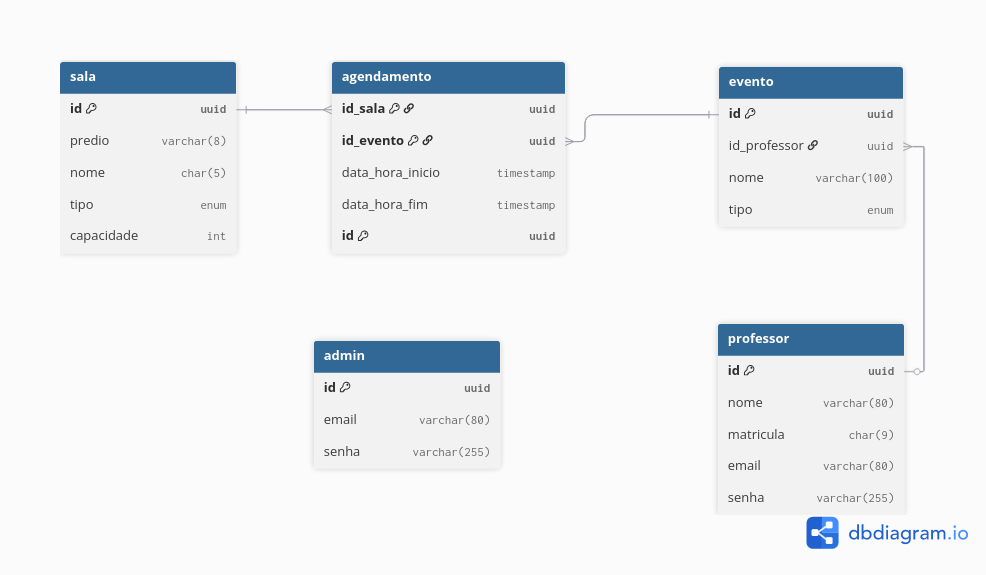Click the admin table header

tap(406, 356)
